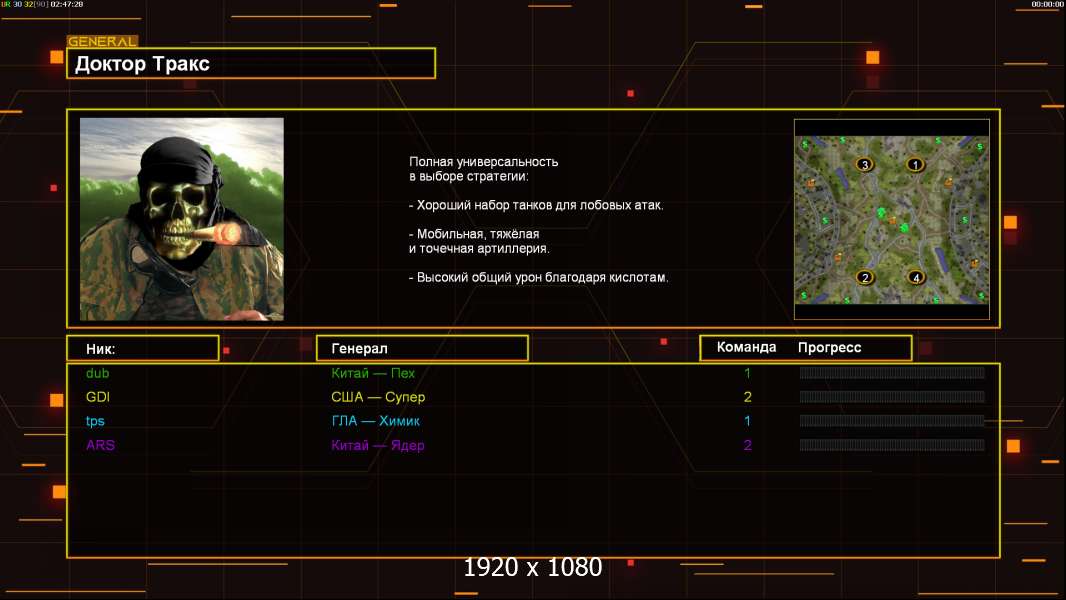Click the skull-faced general portrait
1066x600 pixels.
pos(182,219)
